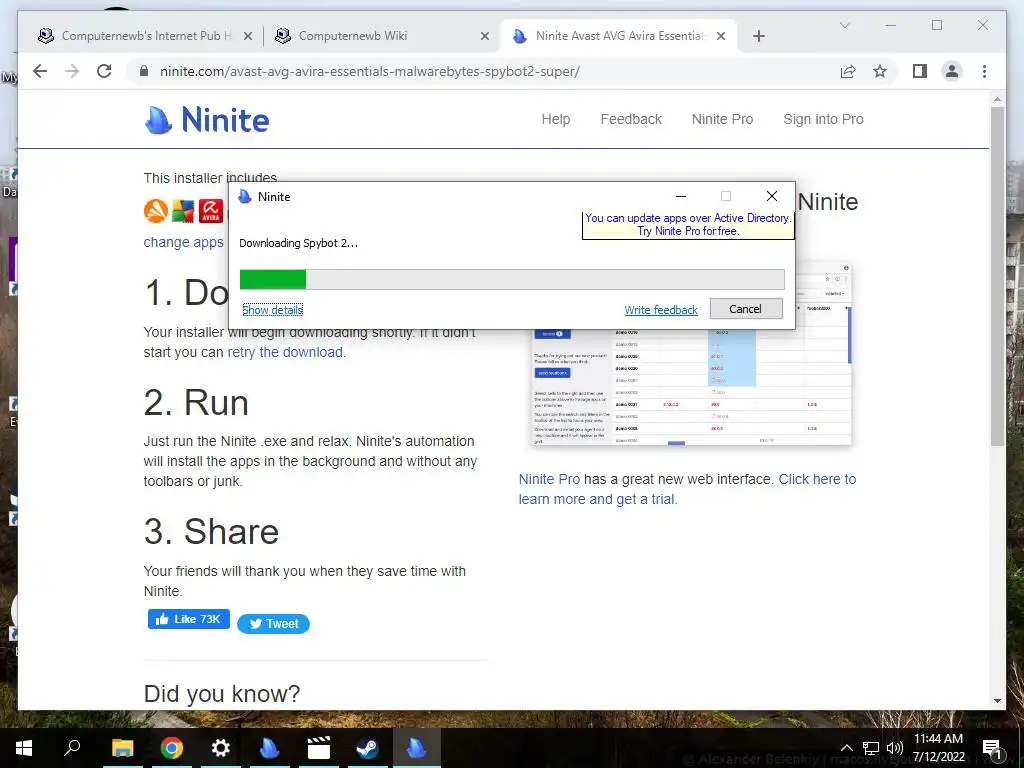Viewport: 1024px width, 768px height.
Task: Click the Tweet button
Action: coord(273,624)
